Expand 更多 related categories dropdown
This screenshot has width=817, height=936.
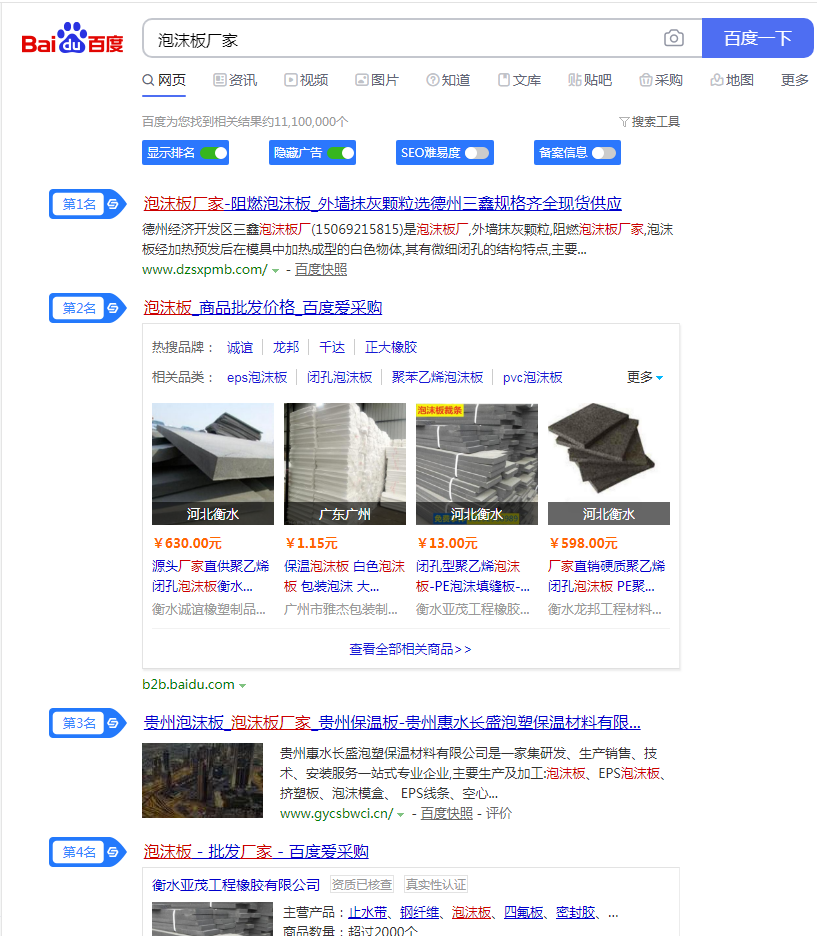coord(645,377)
